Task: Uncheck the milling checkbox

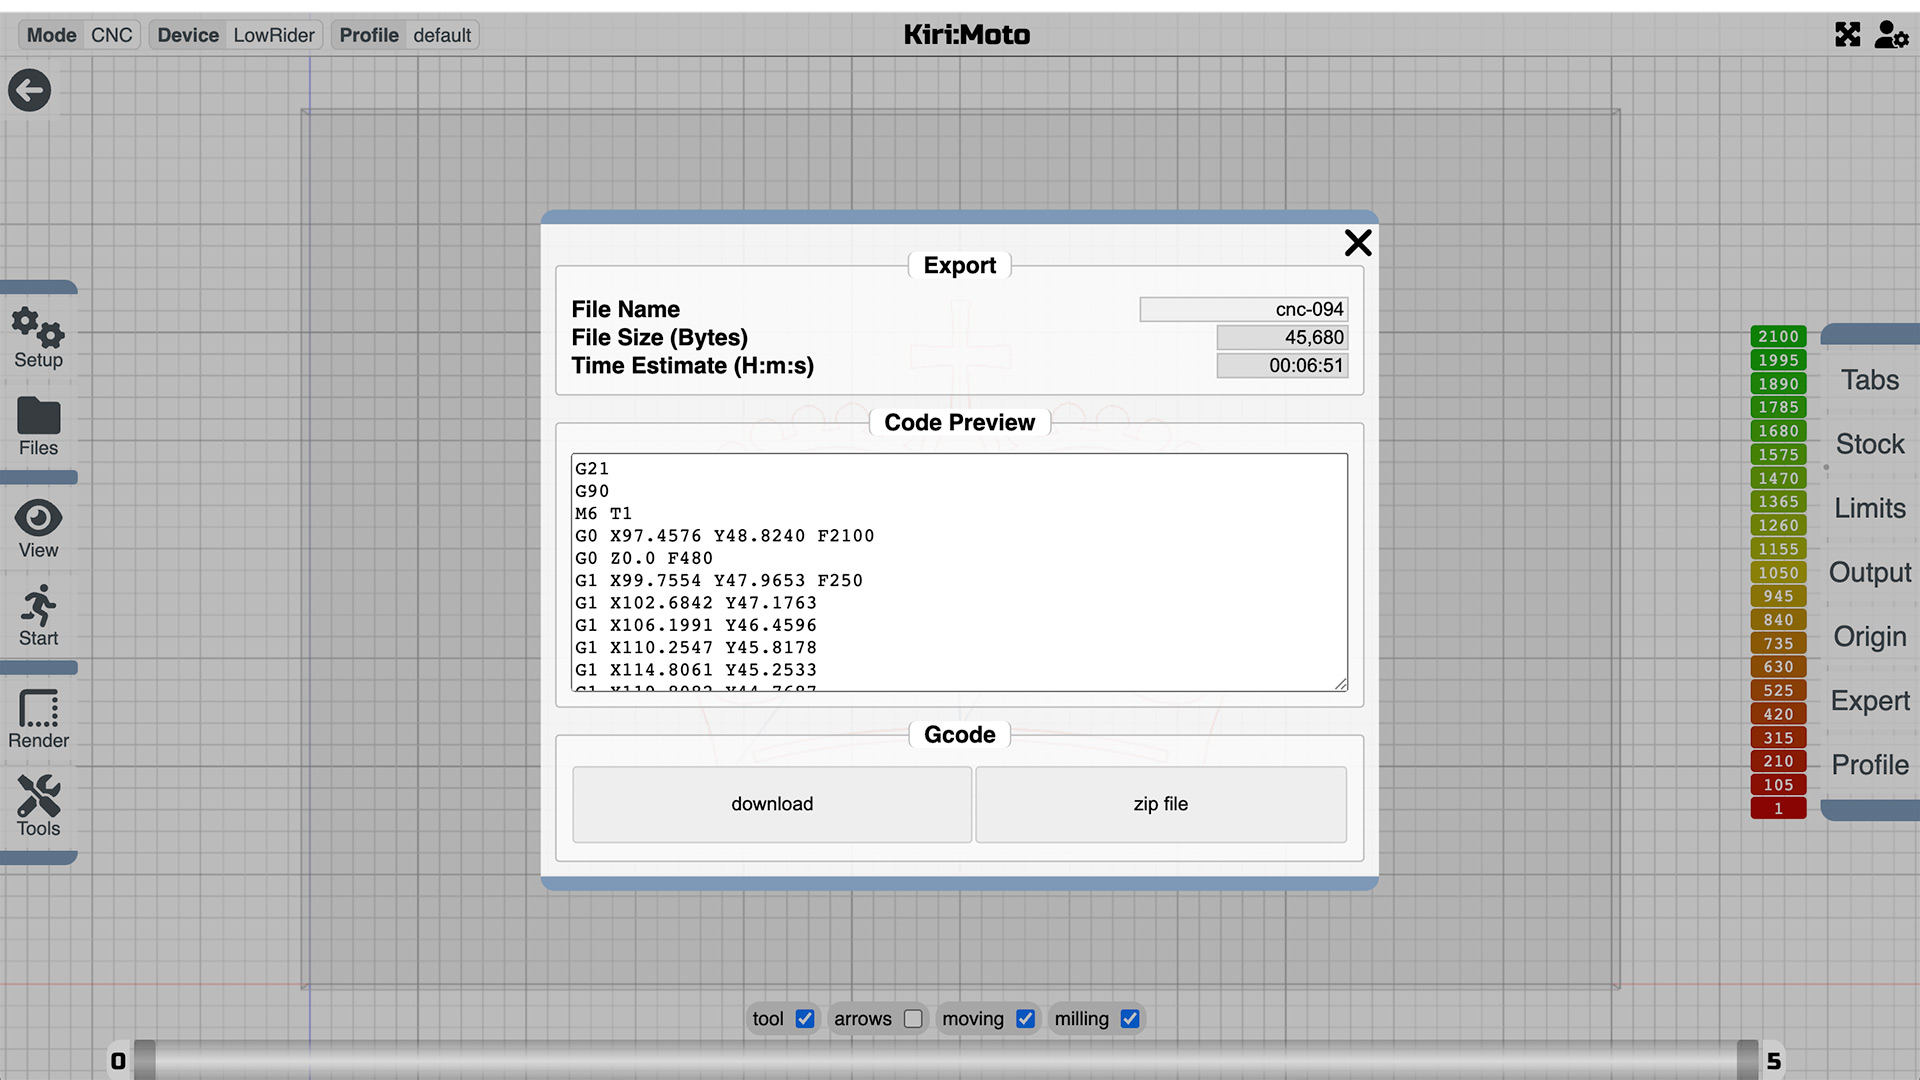Action: [1130, 1019]
